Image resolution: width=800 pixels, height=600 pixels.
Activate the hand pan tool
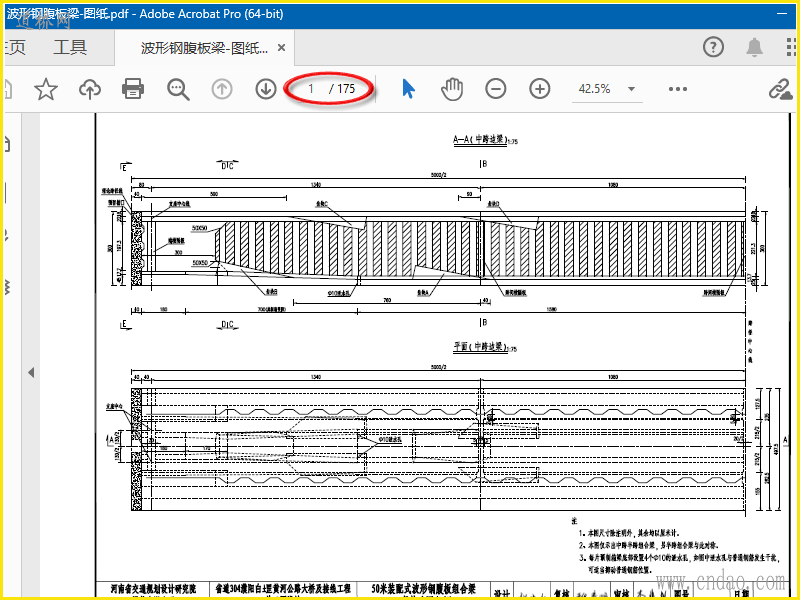click(453, 89)
